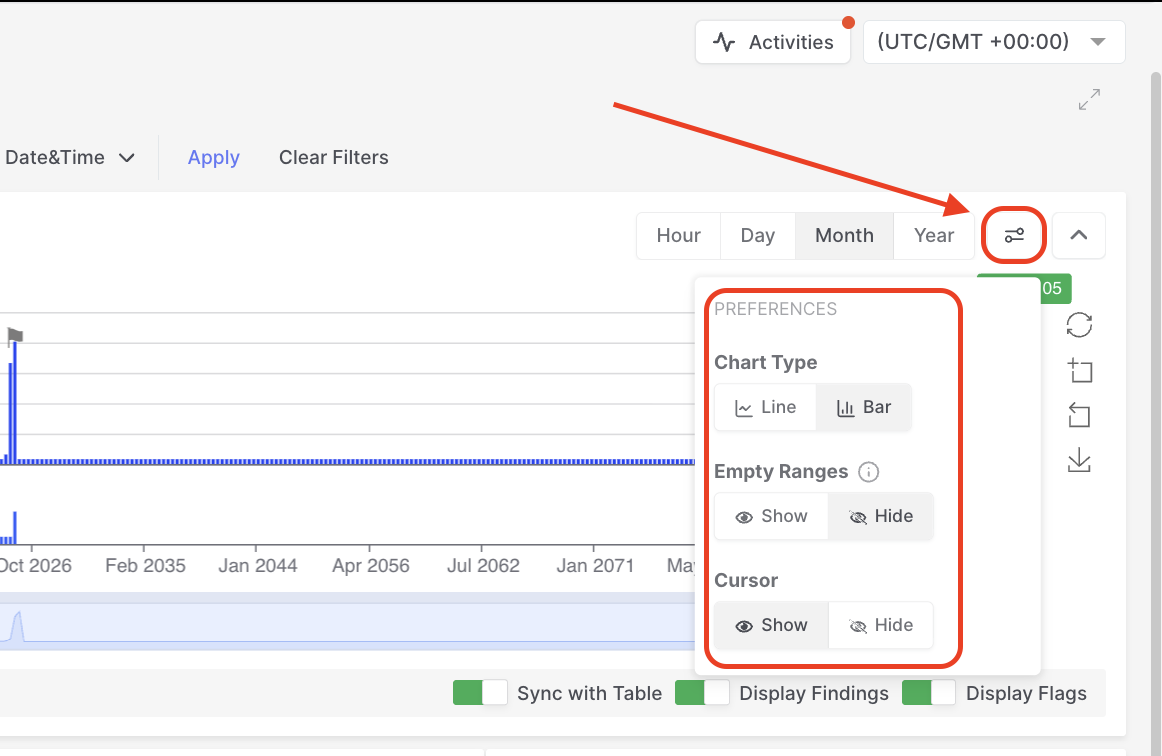Screen dimensions: 1162x756
Task: Disable the Display Findings toggle
Action: point(702,693)
